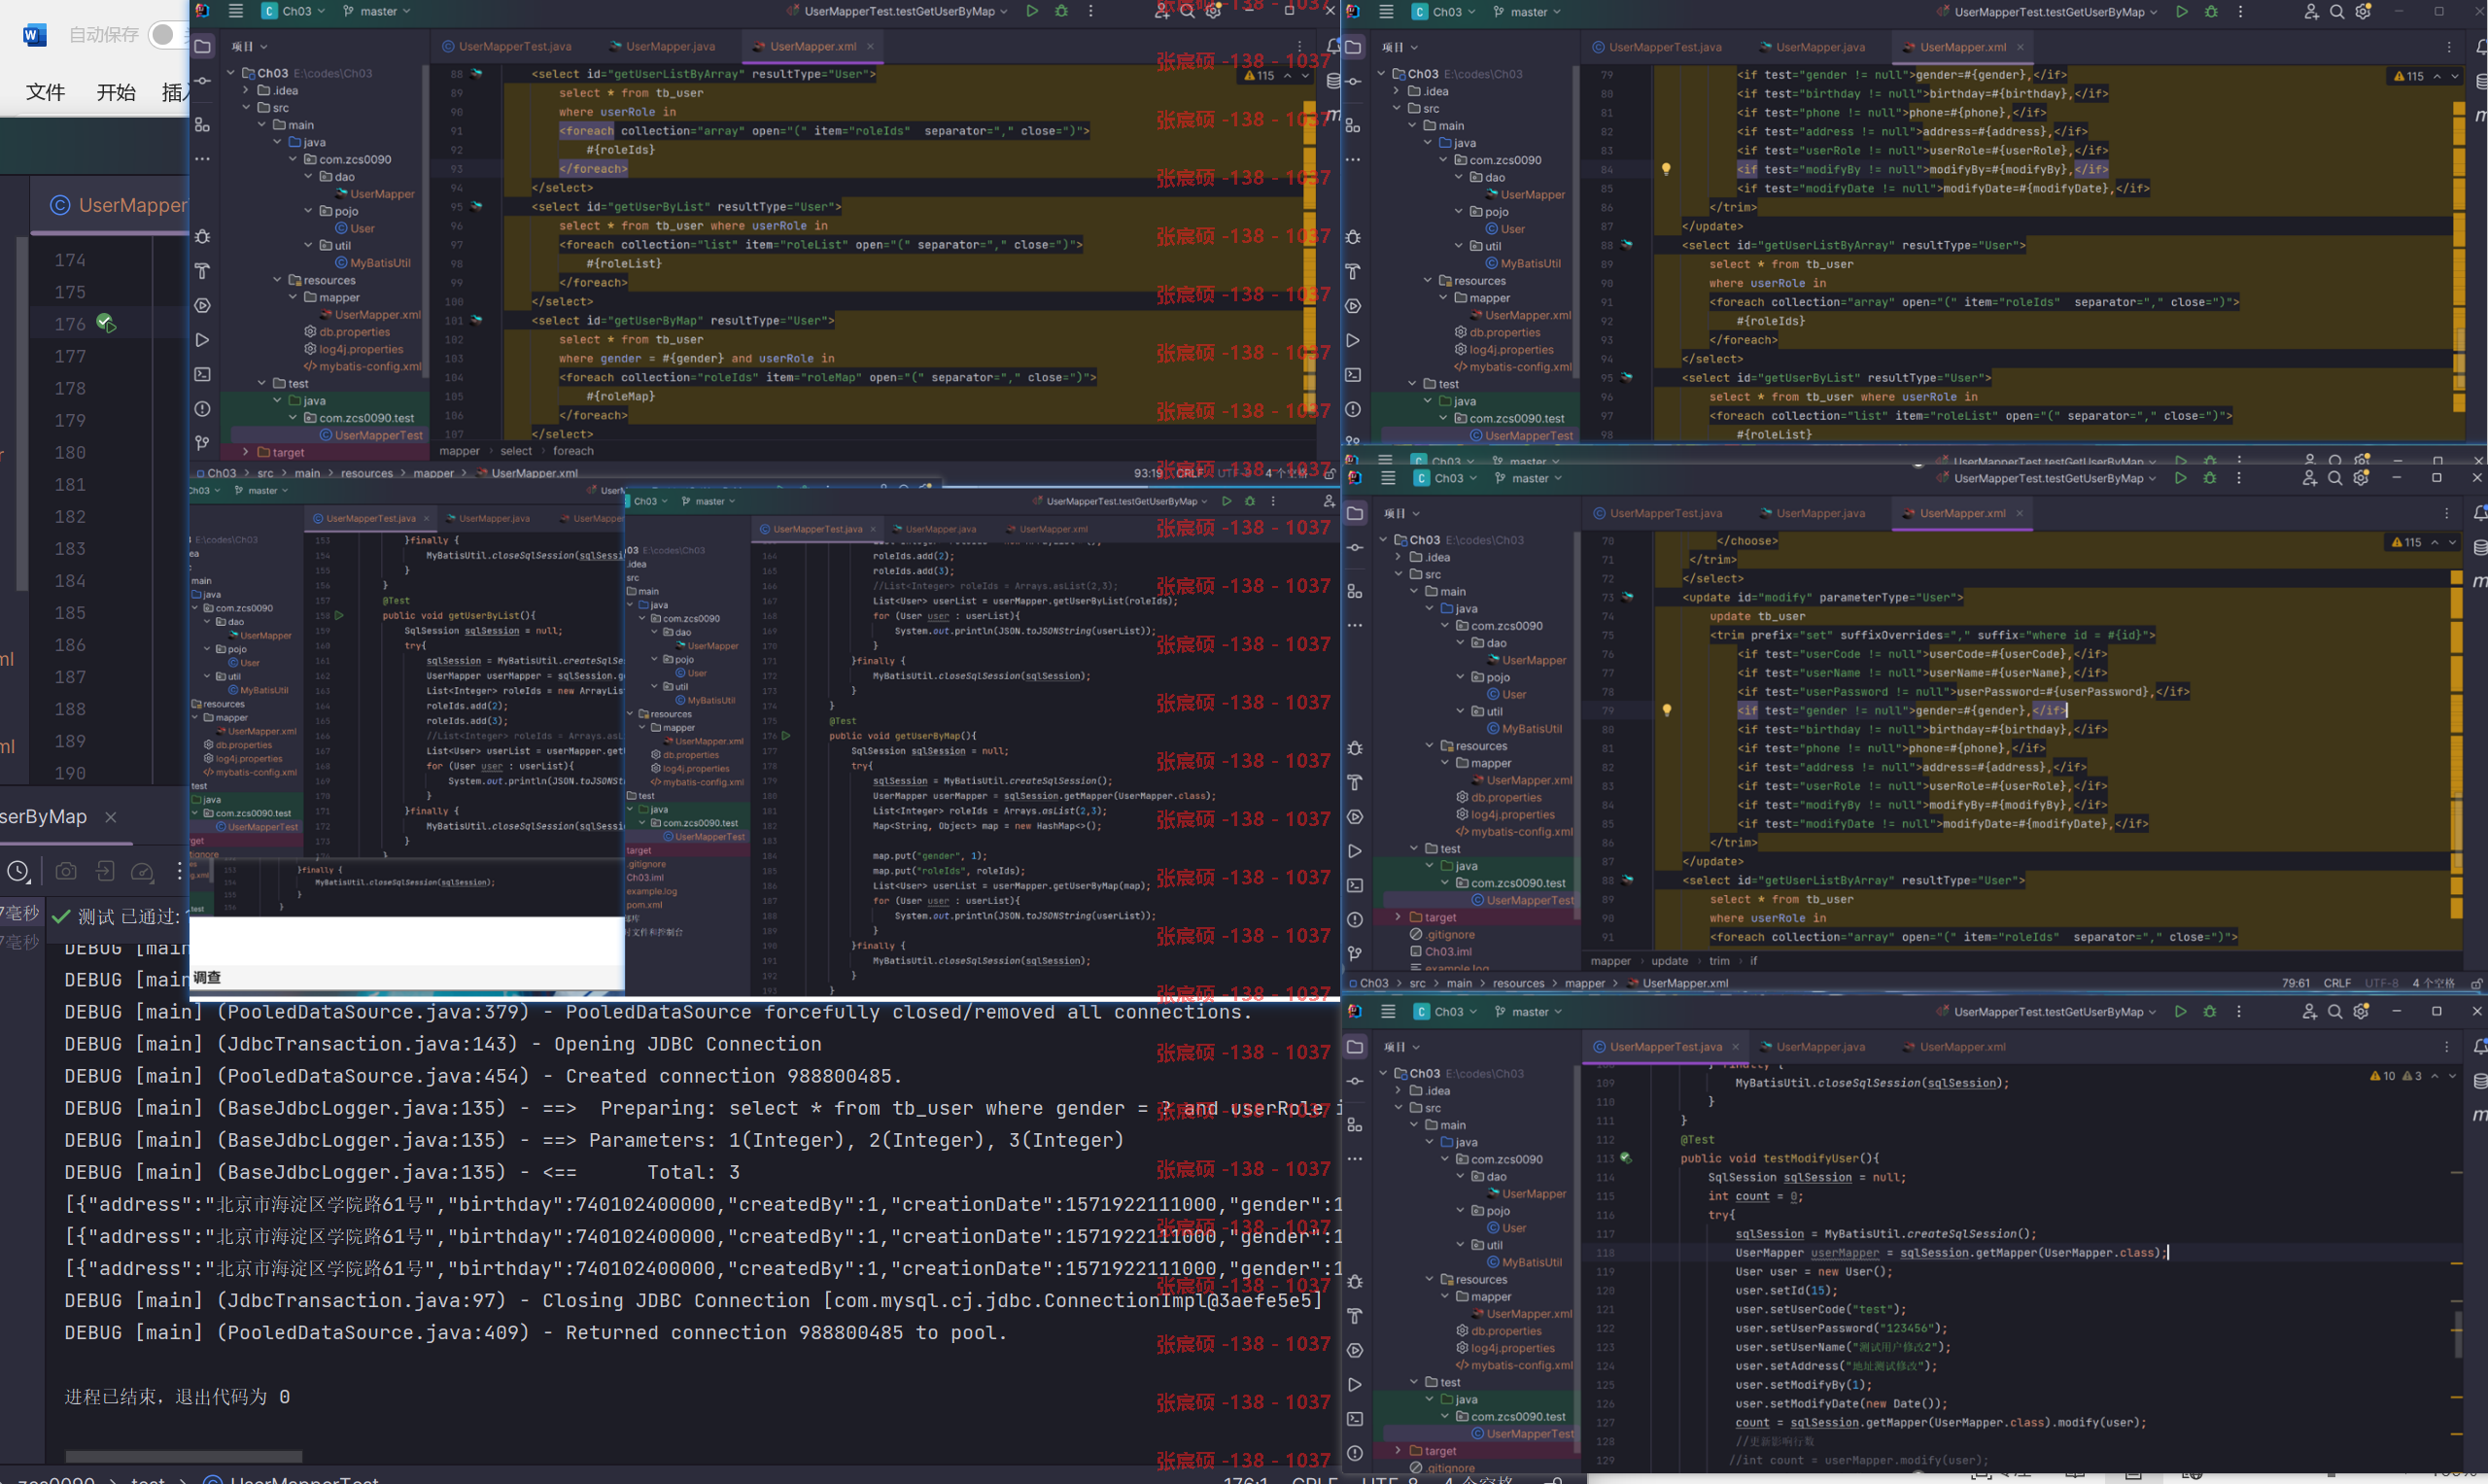The width and height of the screenshot is (2488, 1484).
Task: Click read-only lock icon in update/trim window status bar
Action: coord(2476,983)
